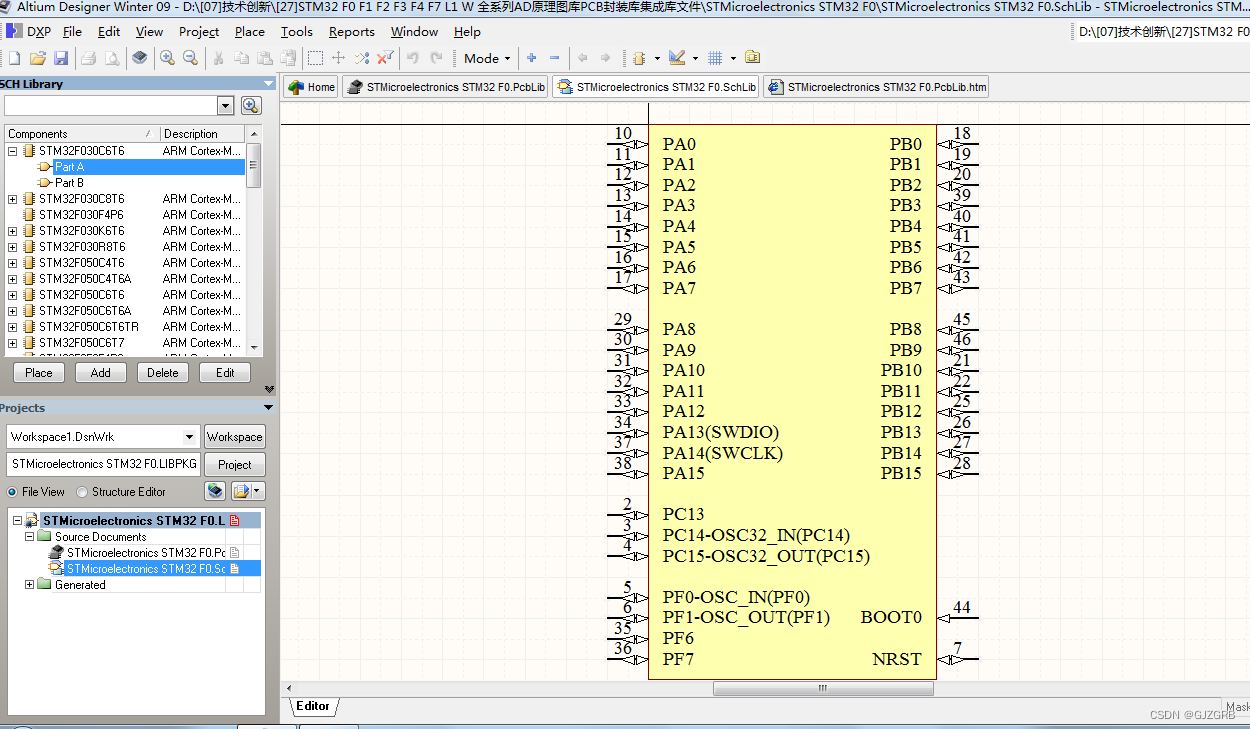Click the Save document icon
Image resolution: width=1250 pixels, height=729 pixels.
[x=61, y=58]
